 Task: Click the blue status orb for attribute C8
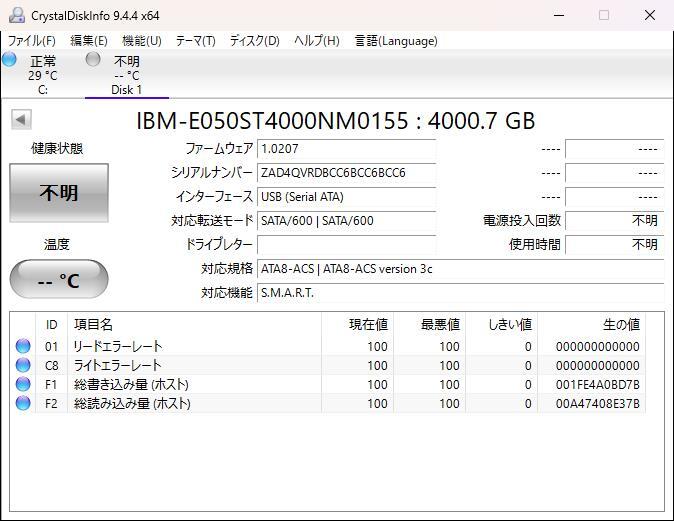click(x=23, y=365)
